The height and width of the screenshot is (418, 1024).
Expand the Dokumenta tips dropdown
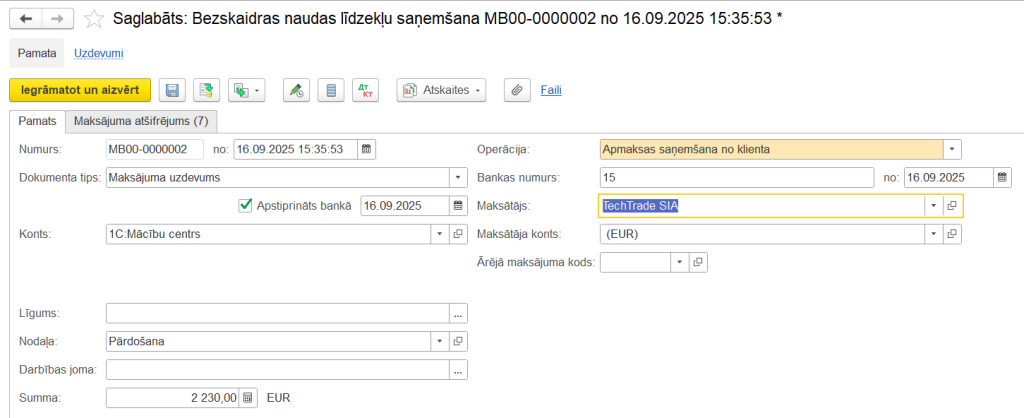click(x=459, y=178)
